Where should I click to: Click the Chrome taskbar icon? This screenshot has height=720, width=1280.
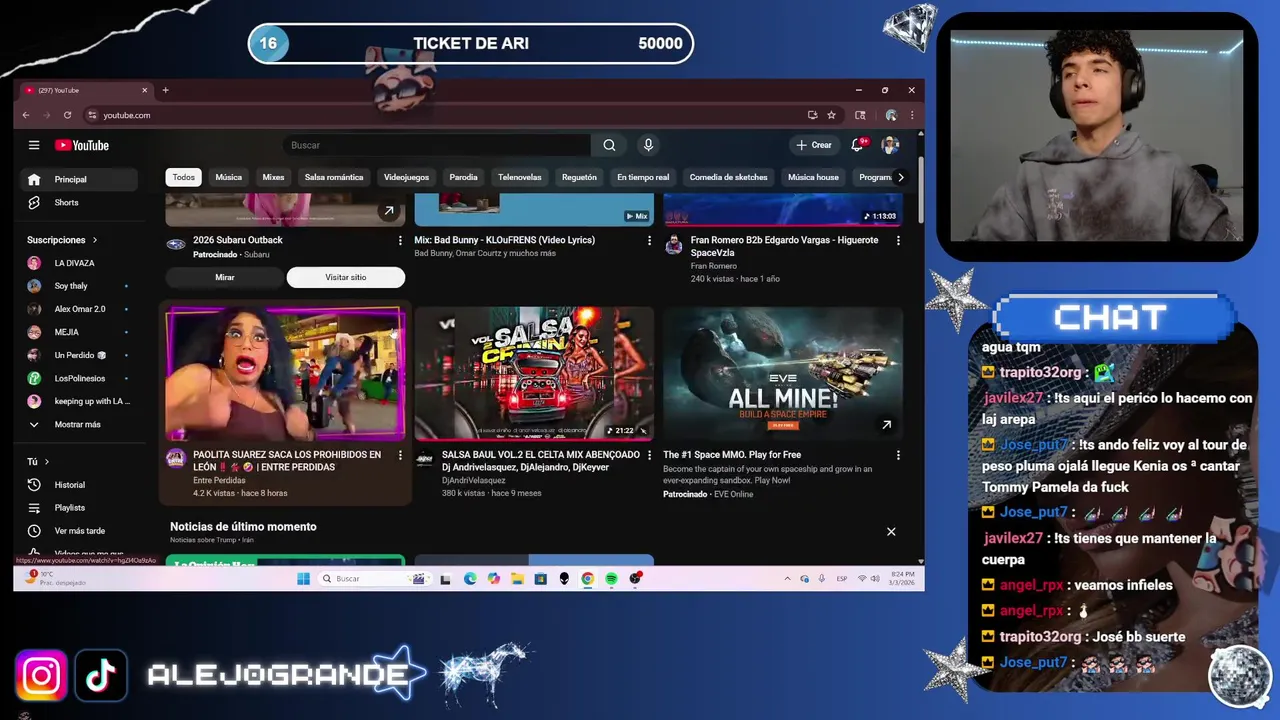(x=587, y=579)
